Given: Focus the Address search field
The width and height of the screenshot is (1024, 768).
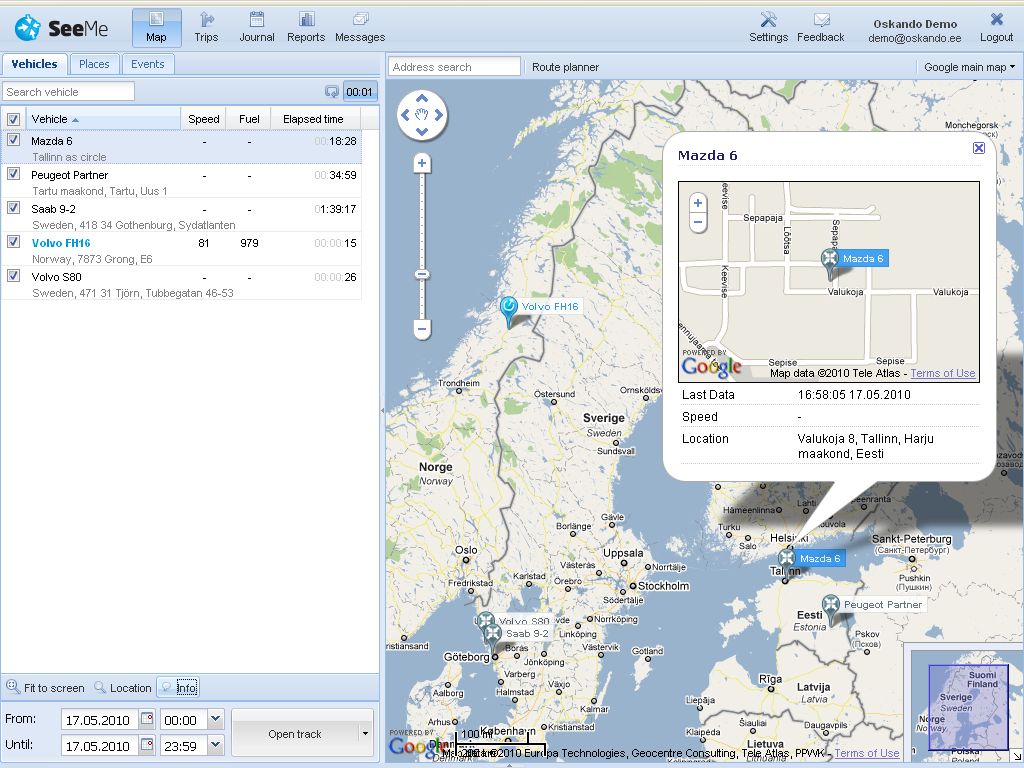Looking at the screenshot, I should pos(455,67).
